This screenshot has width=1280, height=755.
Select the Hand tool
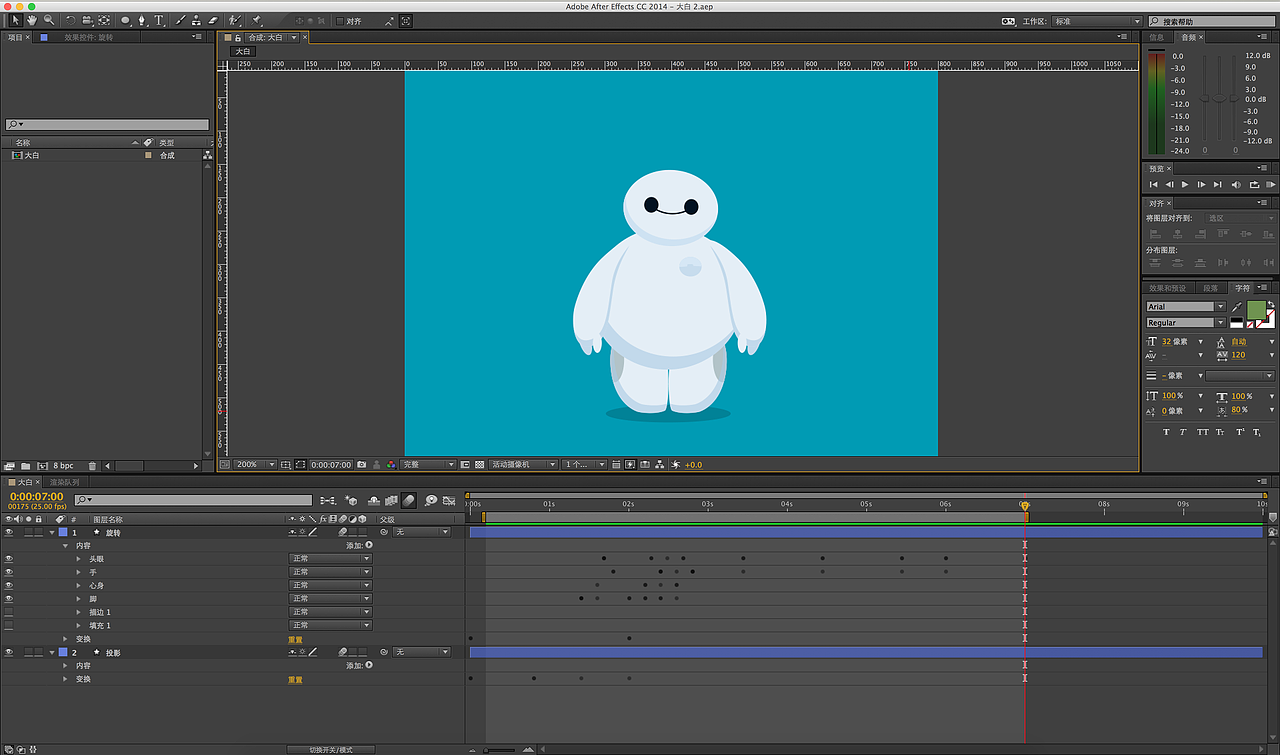click(32, 20)
